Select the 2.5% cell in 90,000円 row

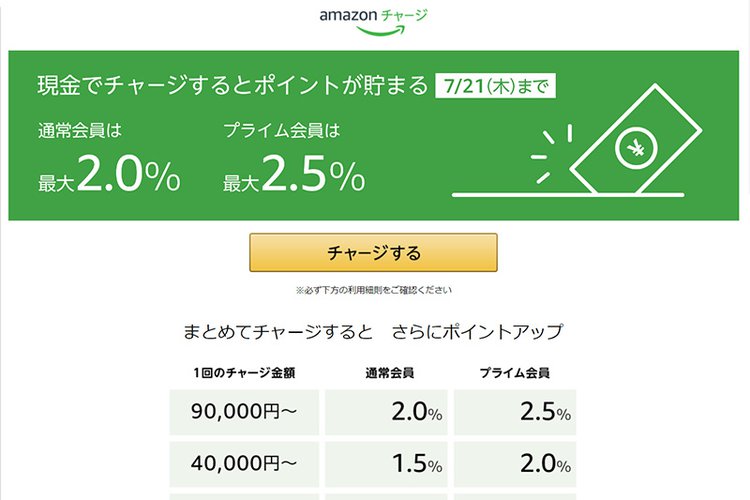[x=514, y=412]
